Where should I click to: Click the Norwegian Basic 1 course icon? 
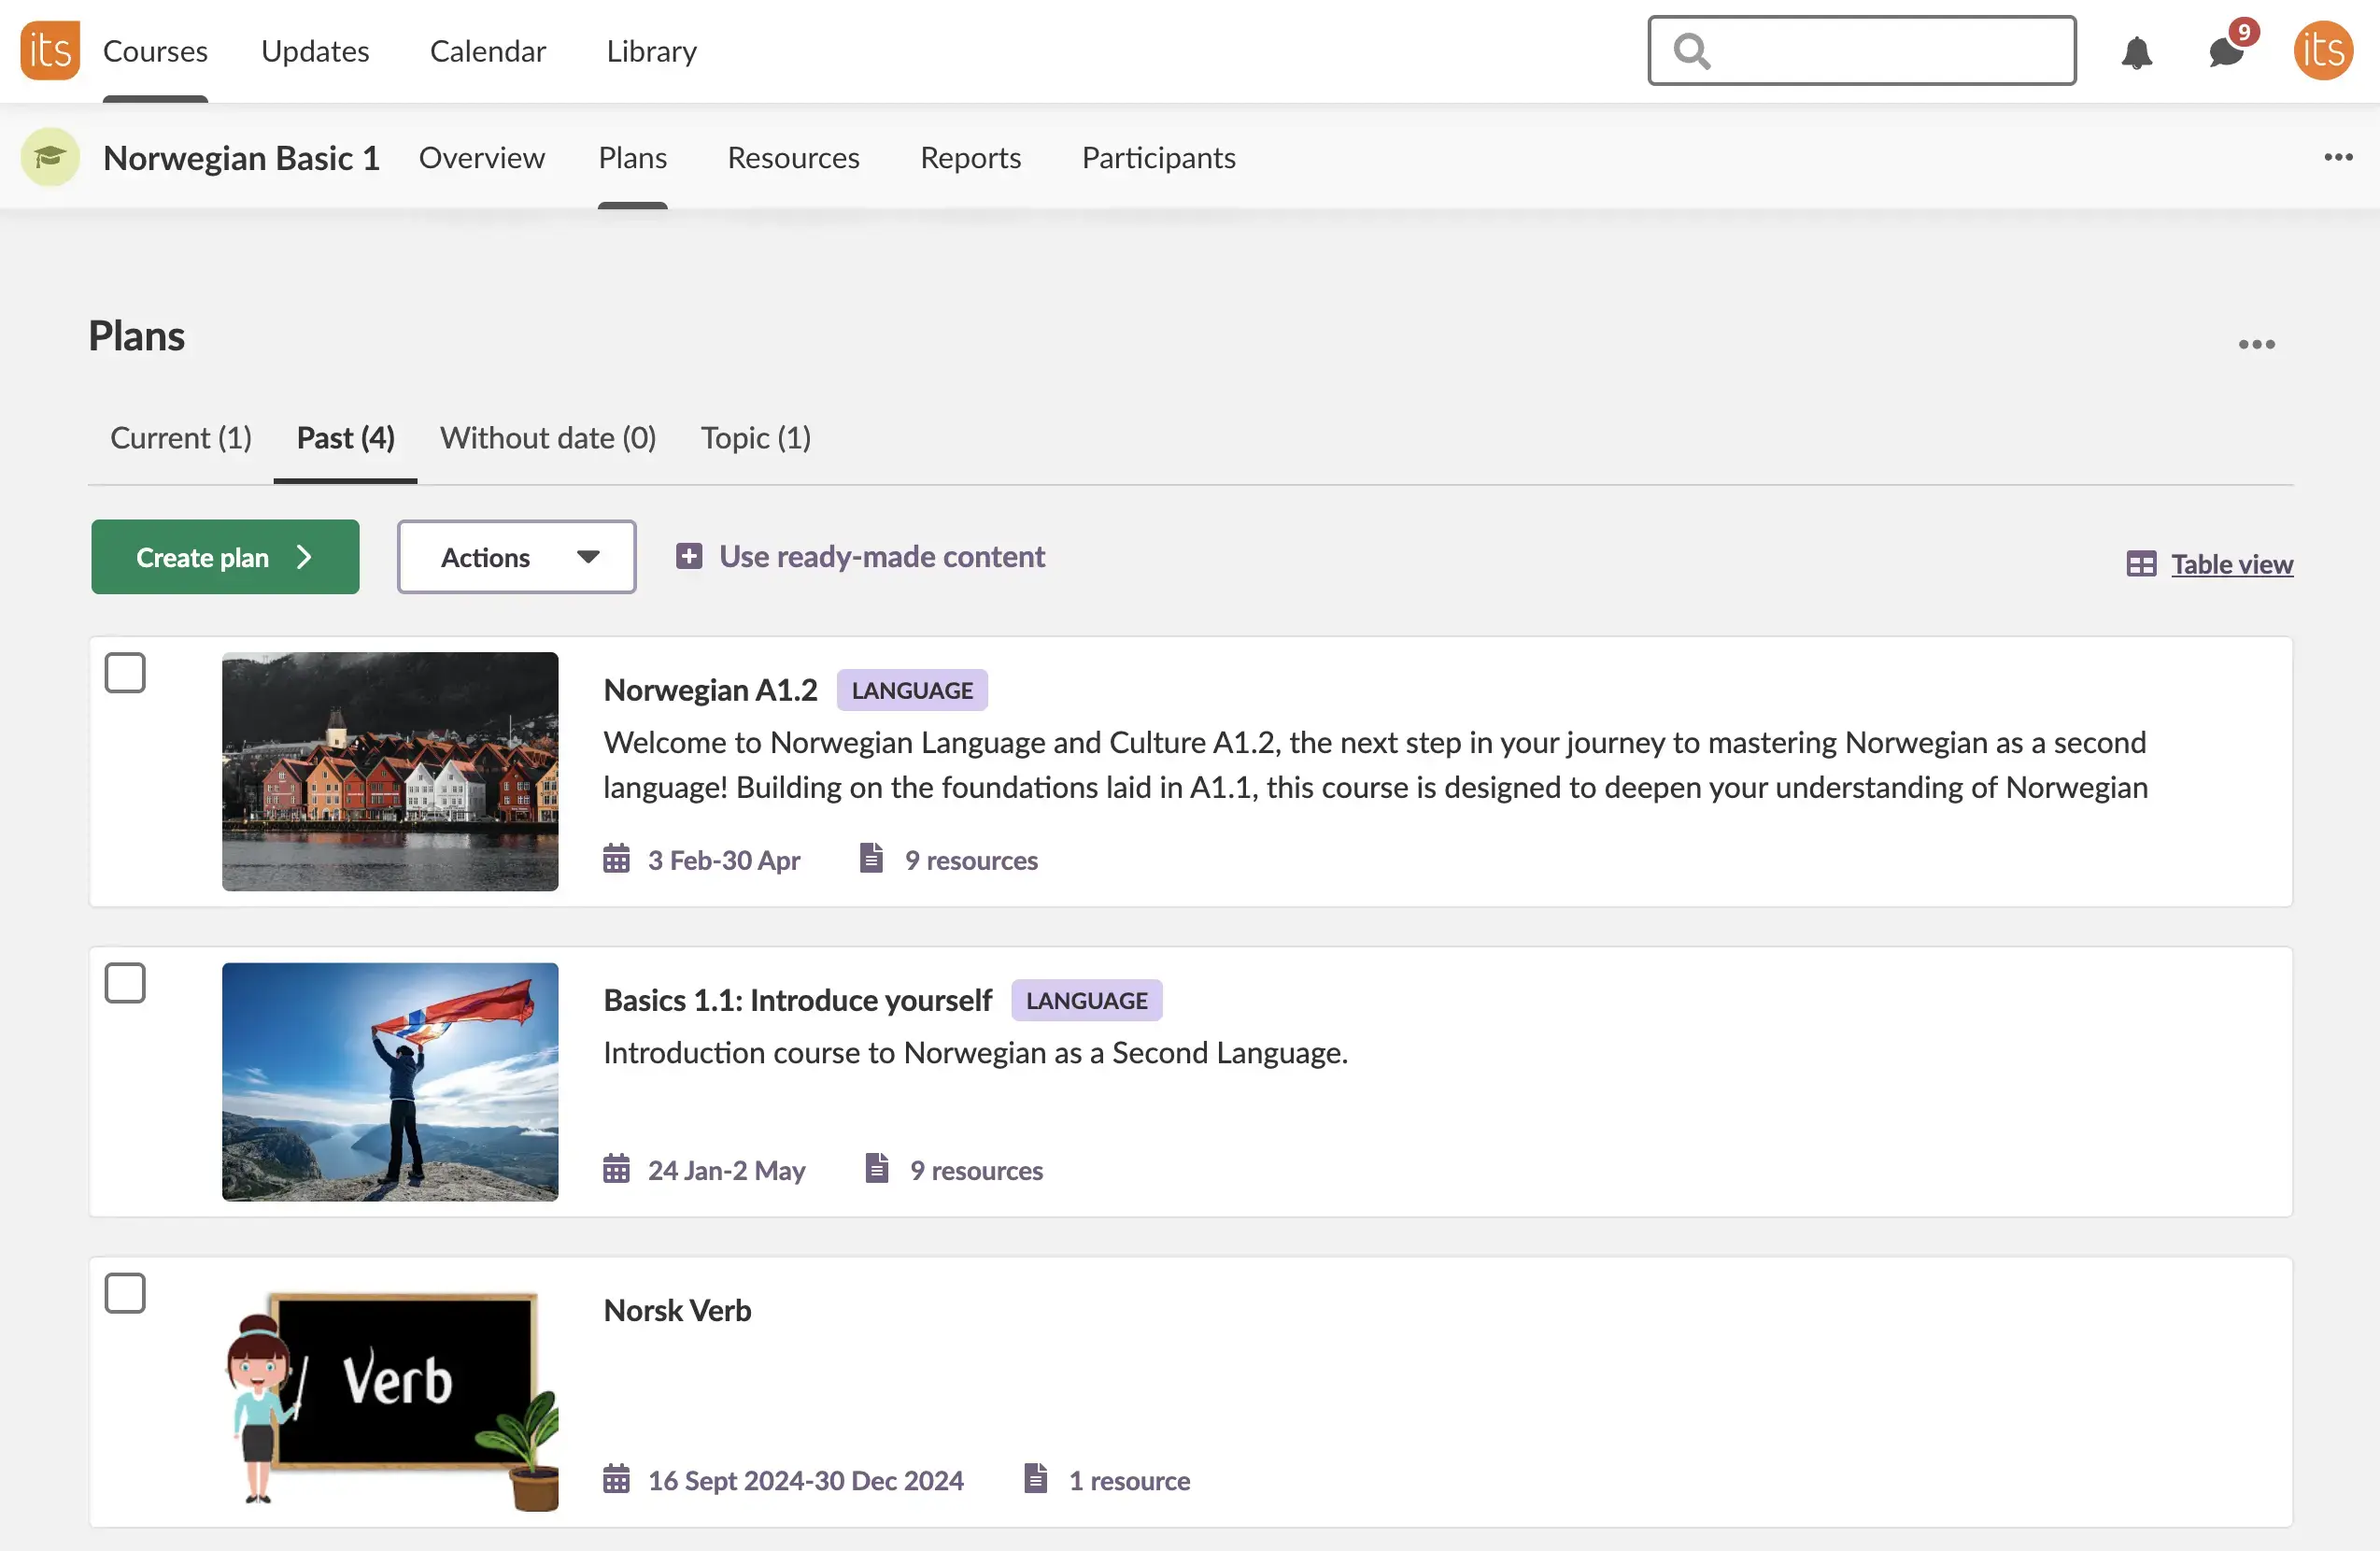(x=50, y=157)
